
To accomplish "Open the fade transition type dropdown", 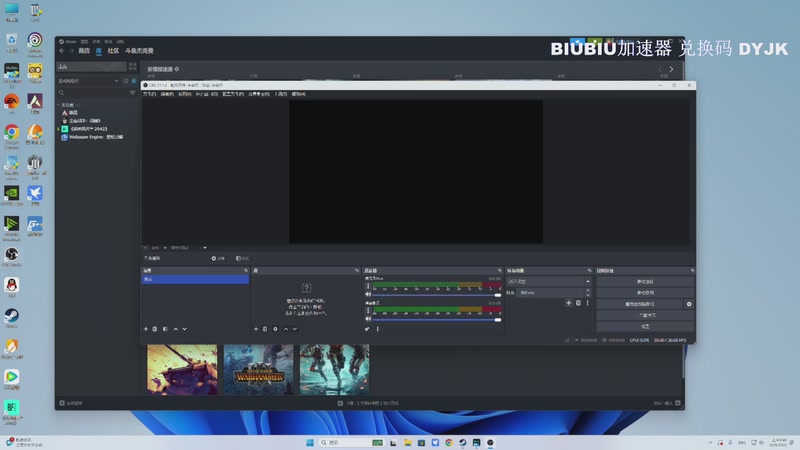I will coord(548,282).
